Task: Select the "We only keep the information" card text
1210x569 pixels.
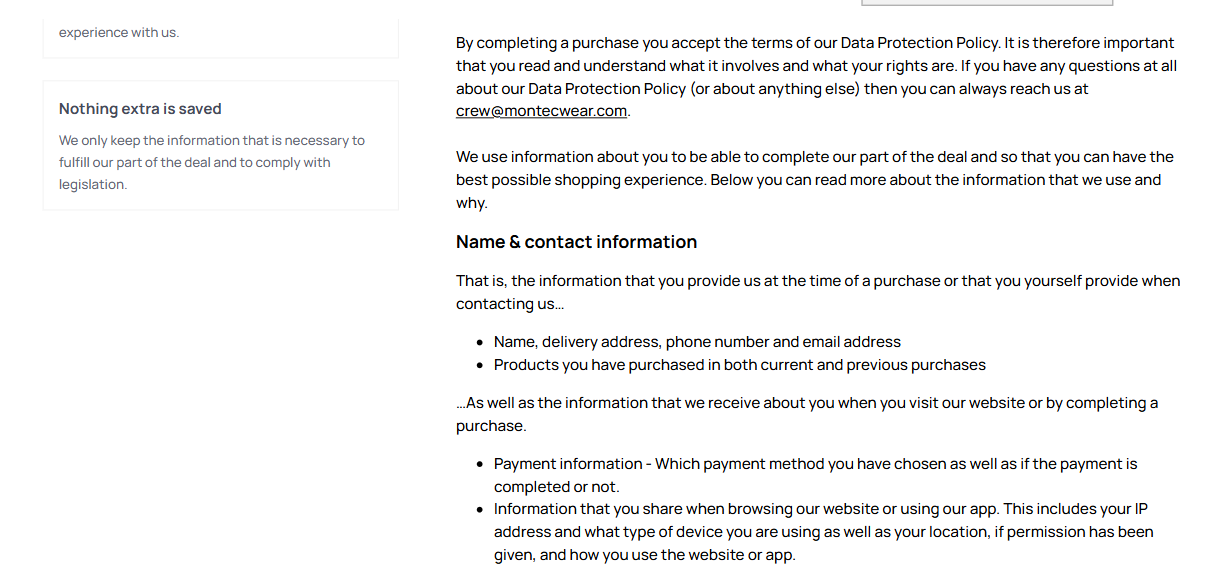Action: [211, 162]
